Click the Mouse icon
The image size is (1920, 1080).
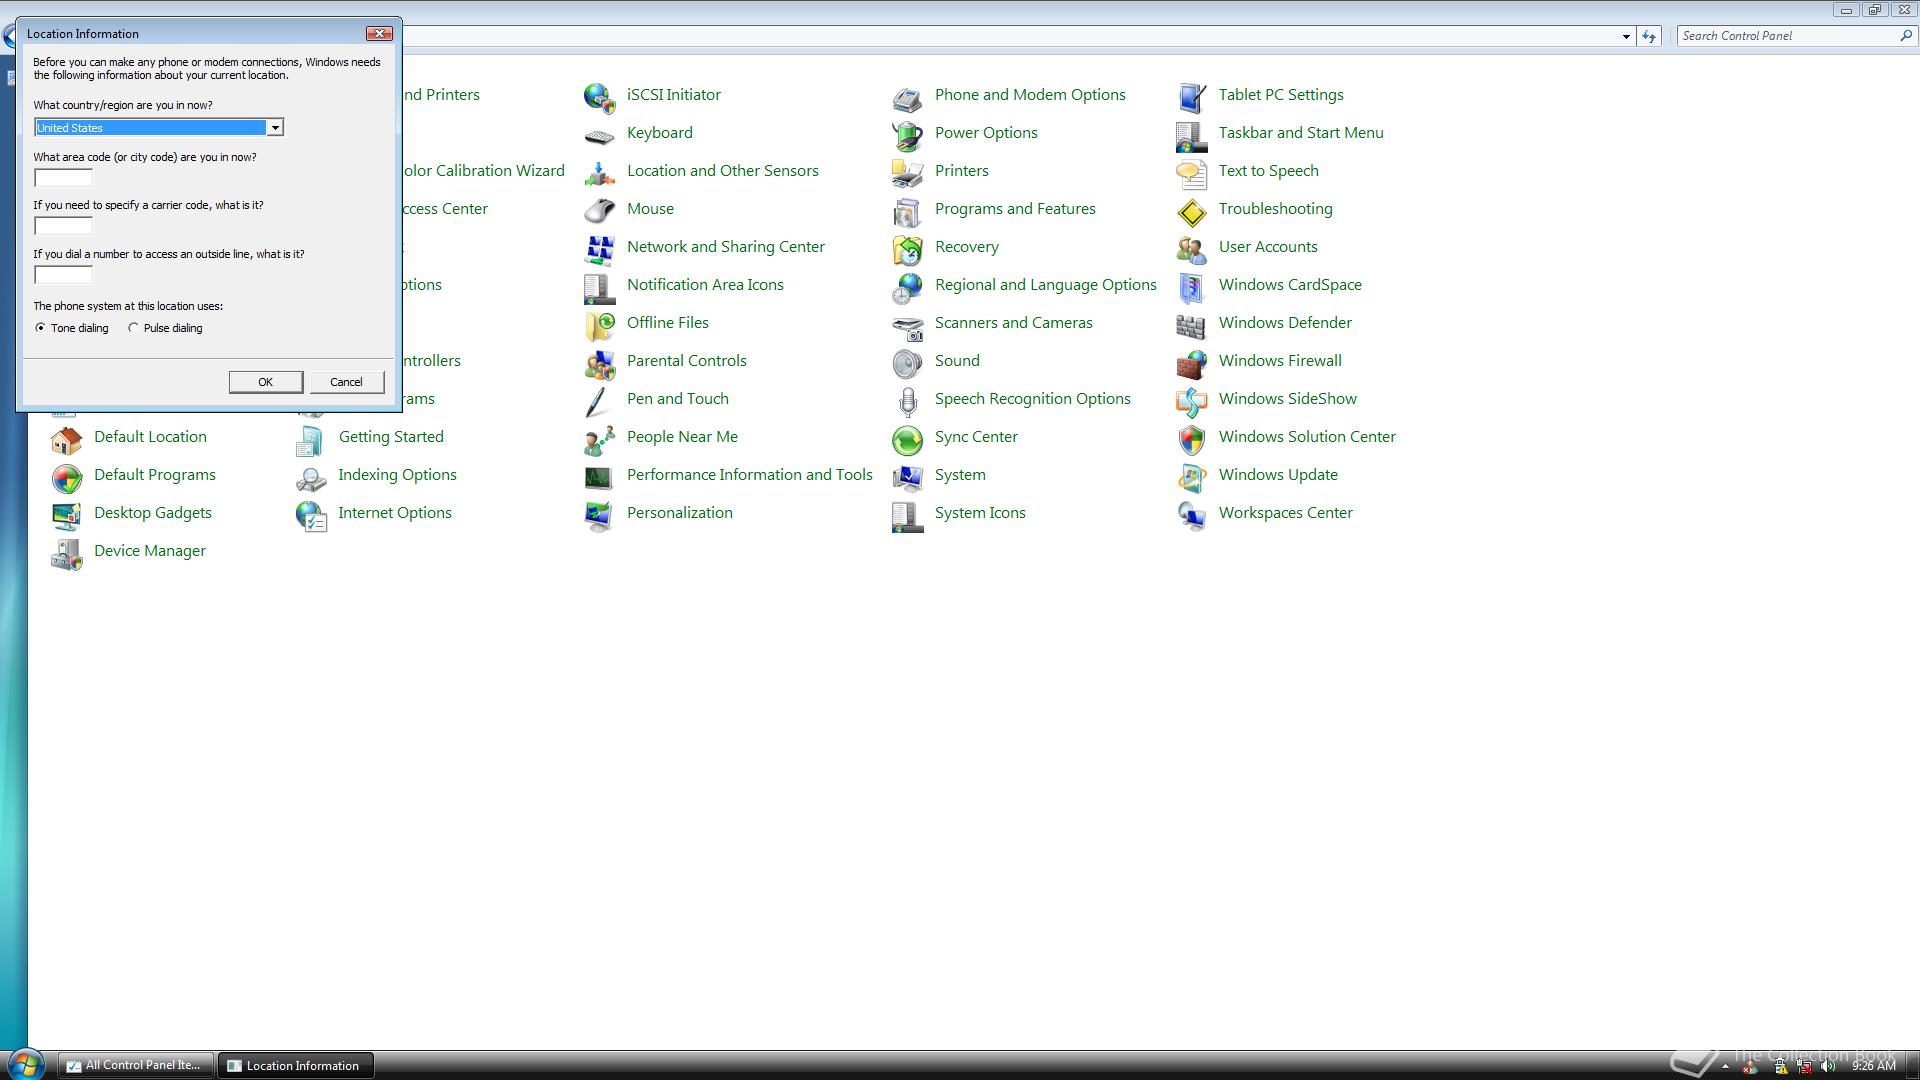point(599,211)
